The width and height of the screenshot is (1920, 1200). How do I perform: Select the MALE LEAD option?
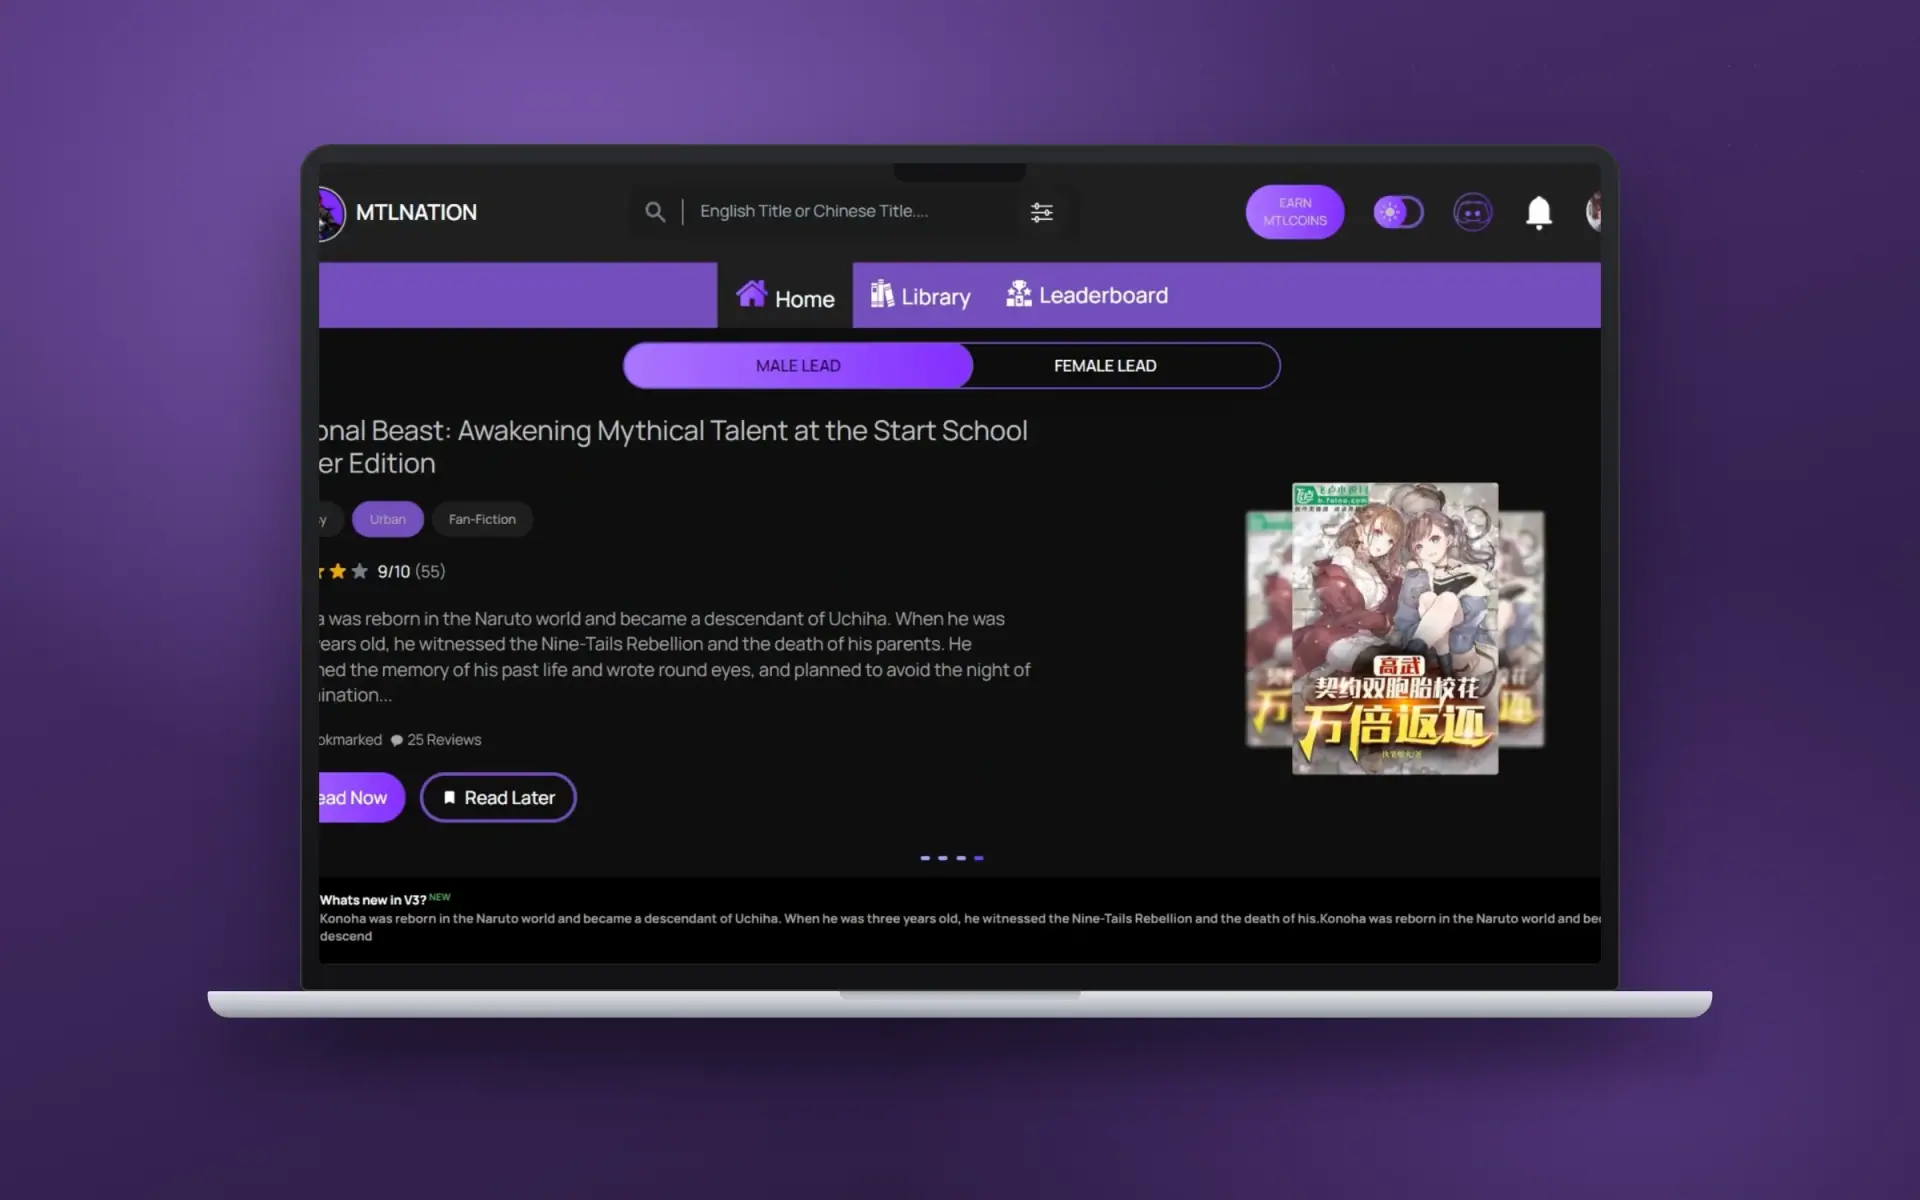click(798, 366)
